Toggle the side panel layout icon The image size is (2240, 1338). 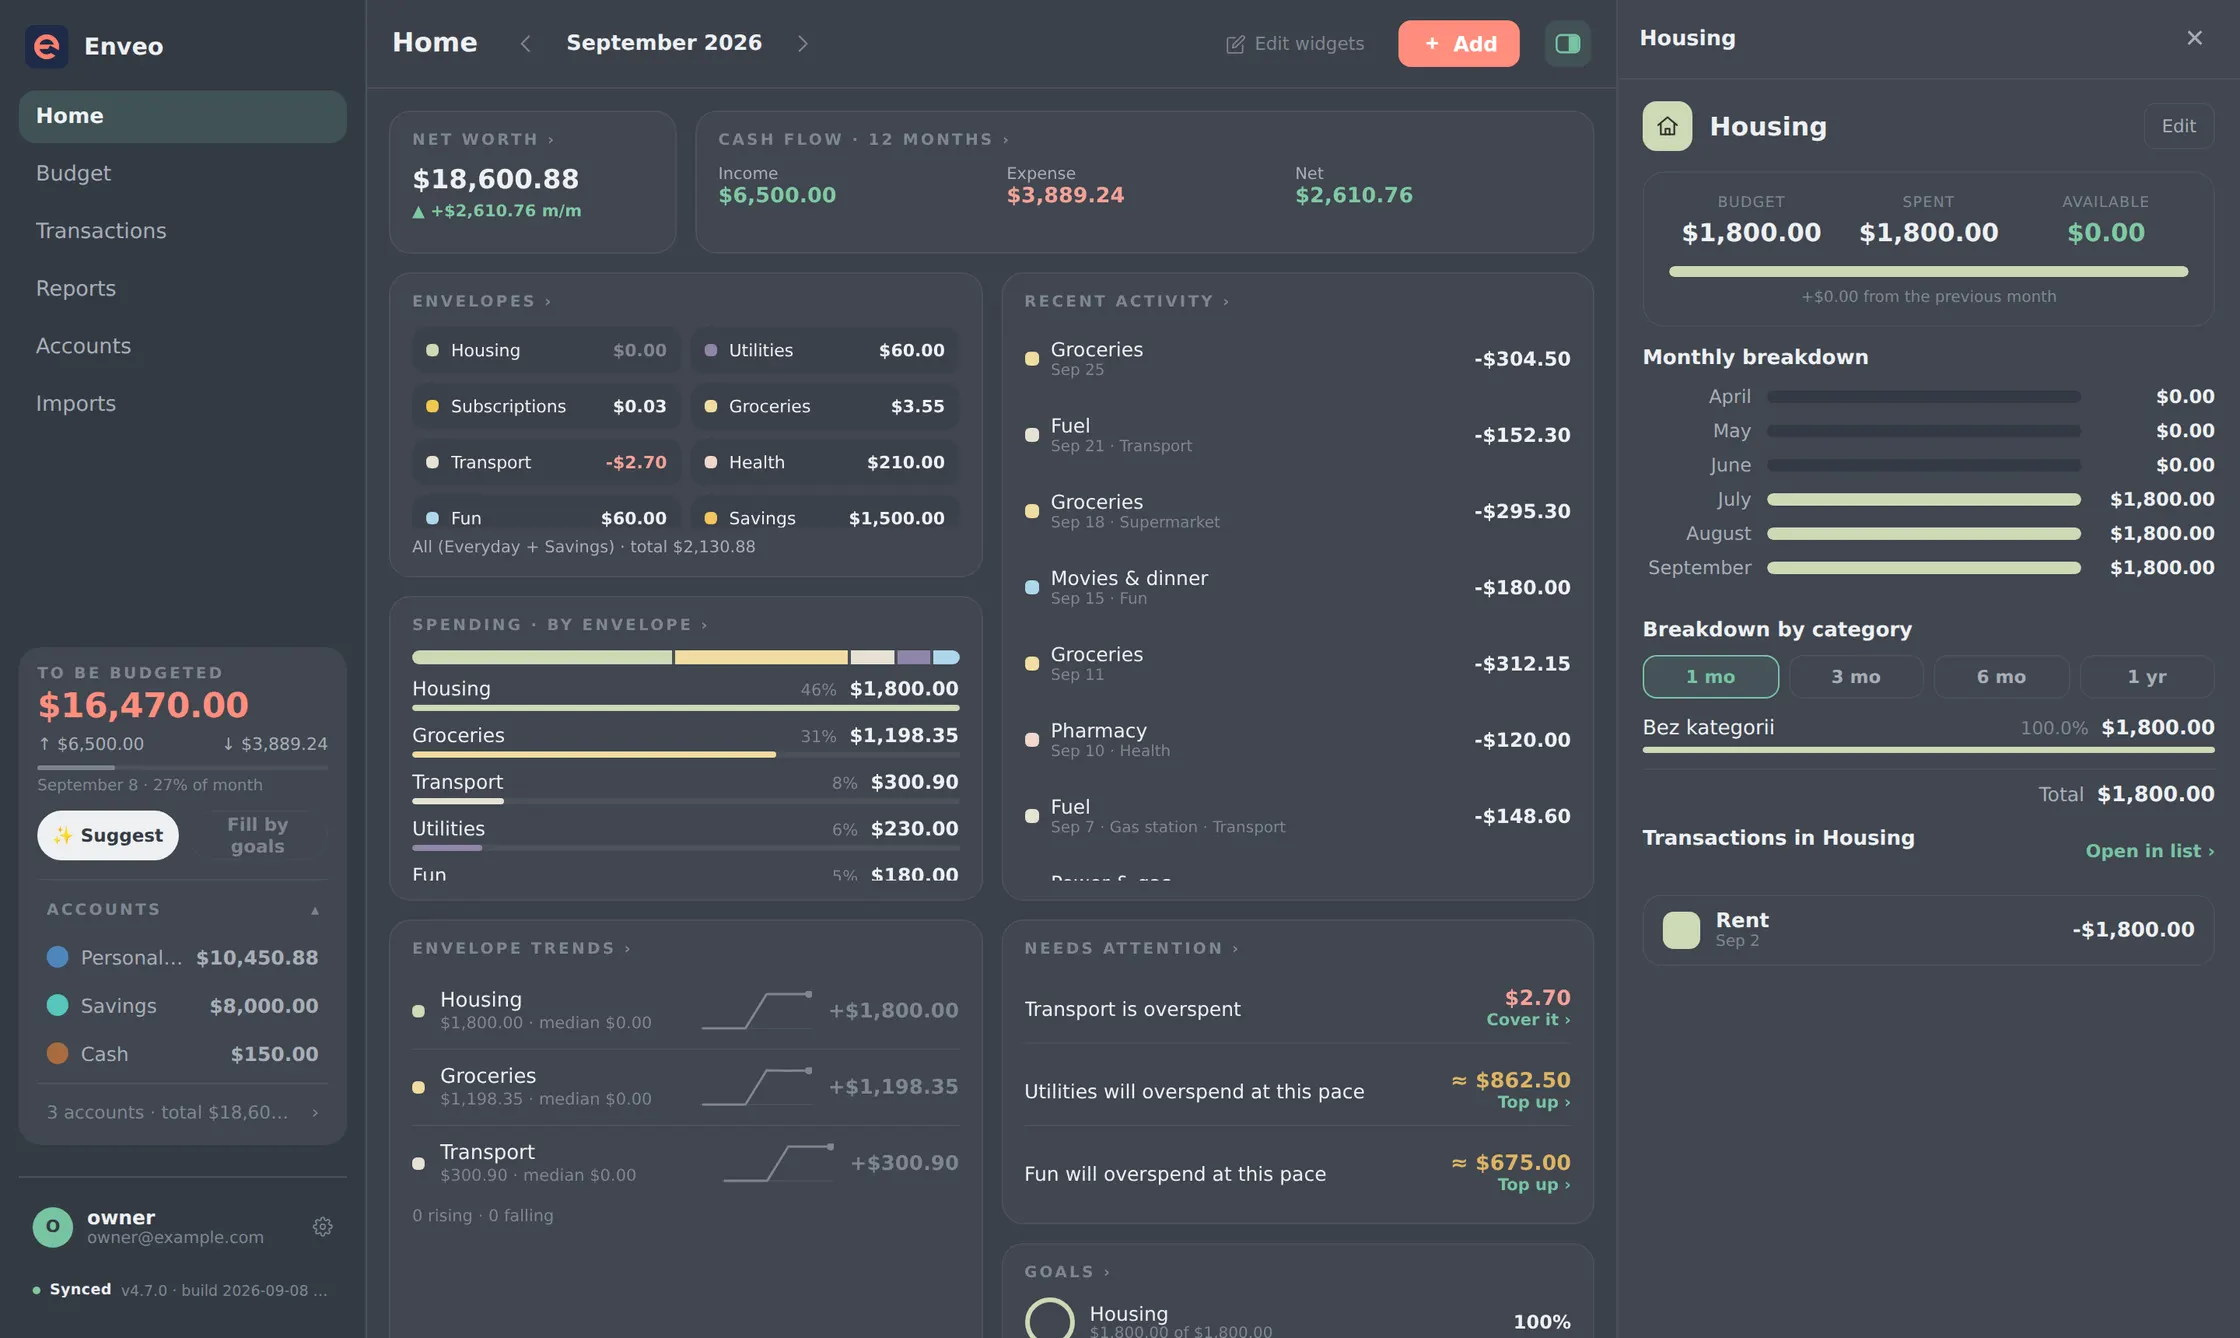click(1567, 43)
